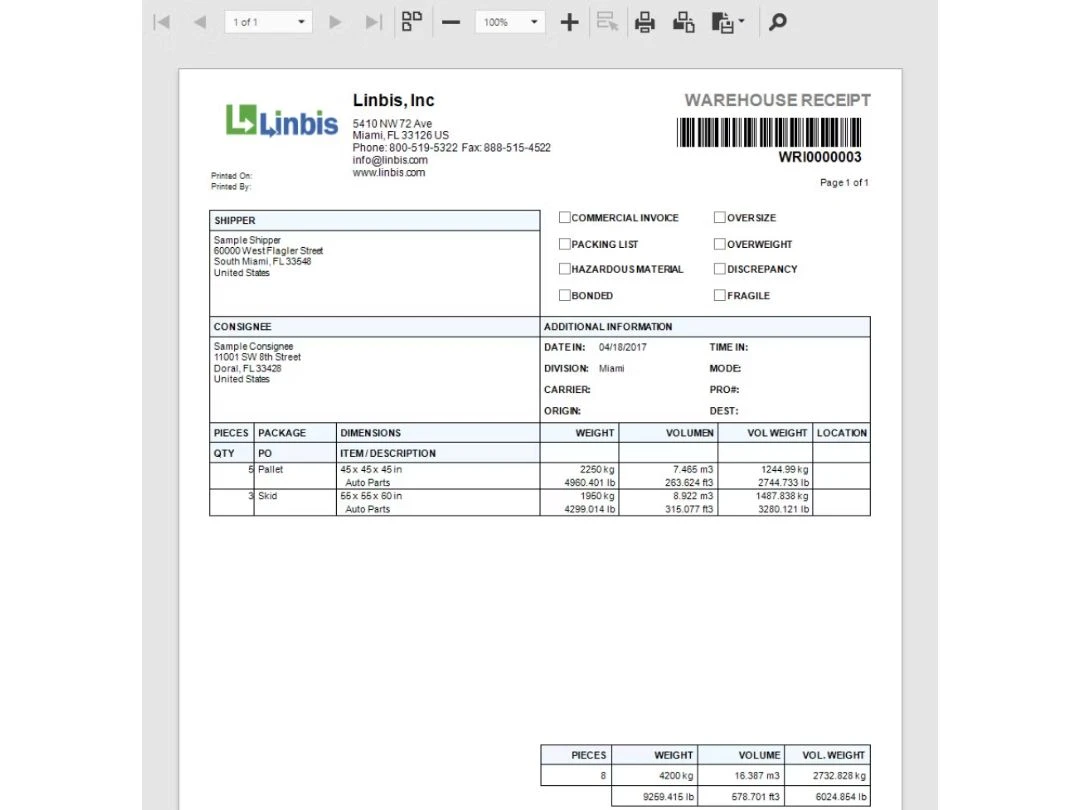Click the print with preview icon
Image resolution: width=1080 pixels, height=810 pixels.
683,21
